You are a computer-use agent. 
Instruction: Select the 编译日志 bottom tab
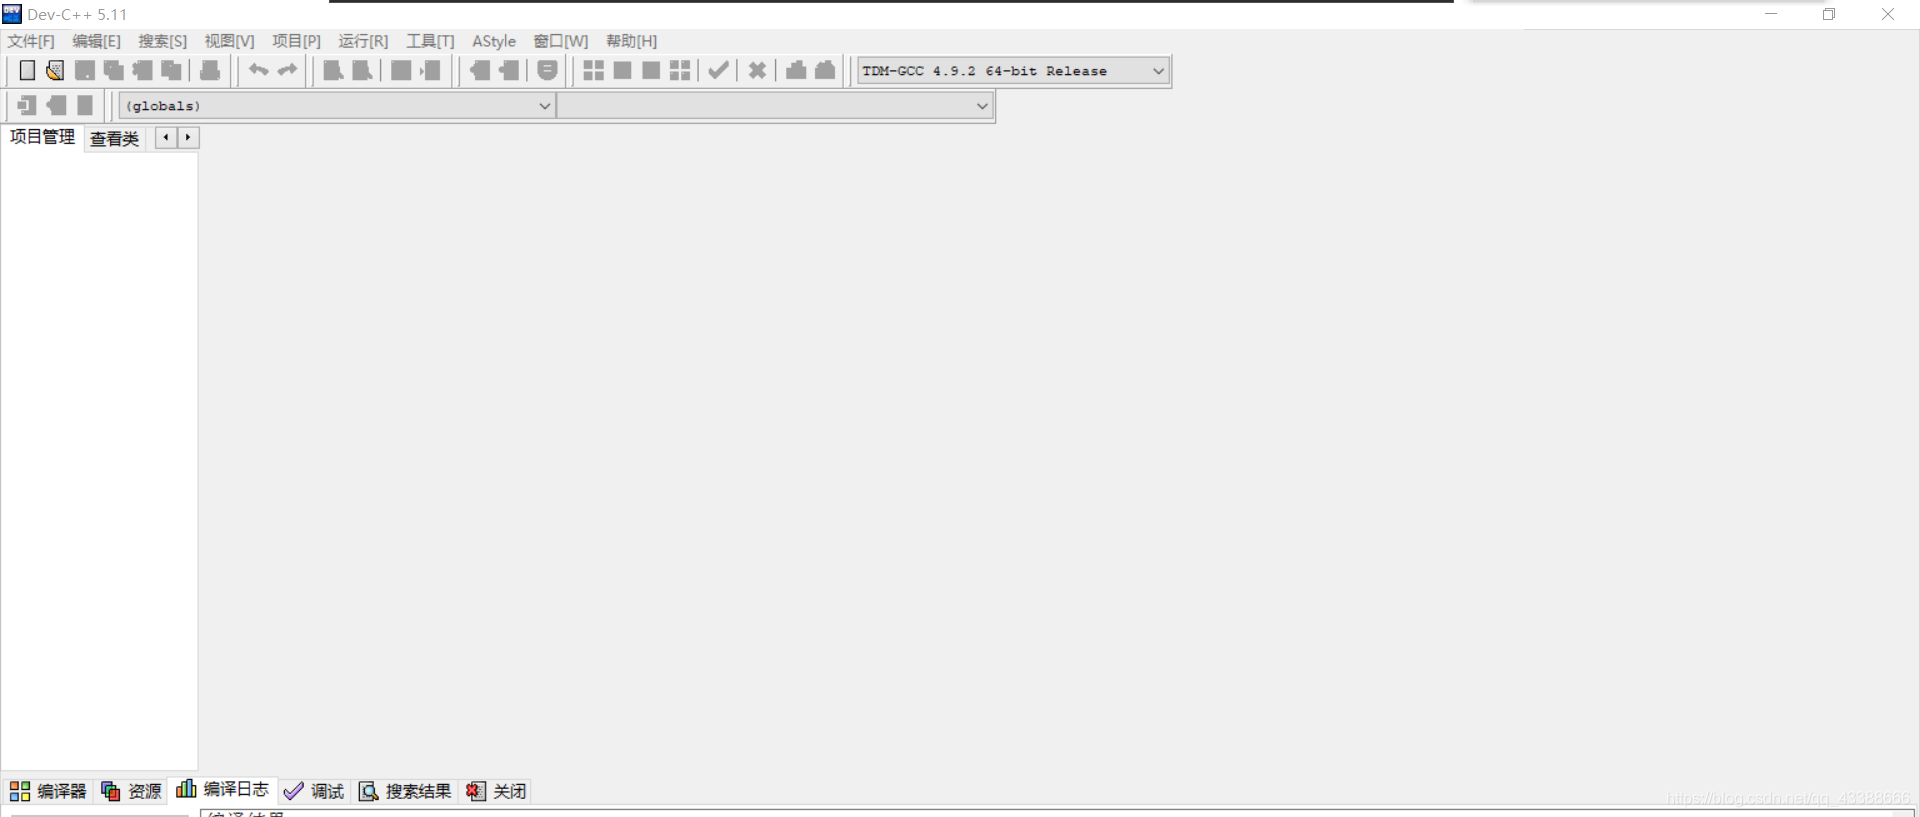click(222, 789)
